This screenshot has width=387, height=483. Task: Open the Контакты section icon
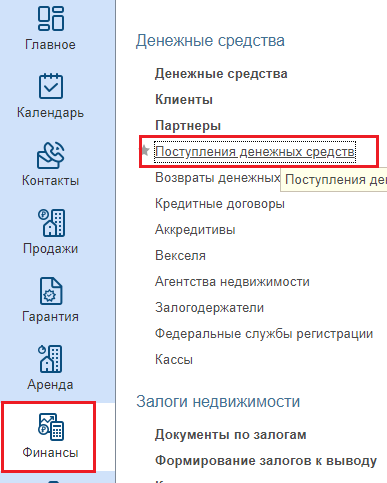[51, 155]
